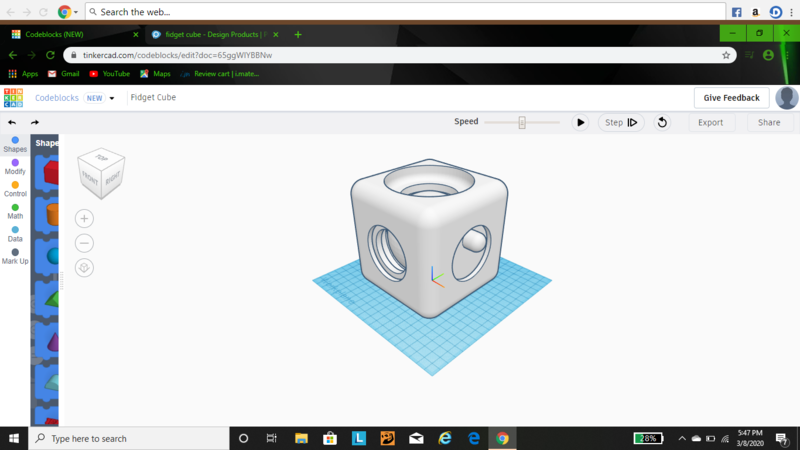Zoom in using the plus button

click(x=84, y=218)
